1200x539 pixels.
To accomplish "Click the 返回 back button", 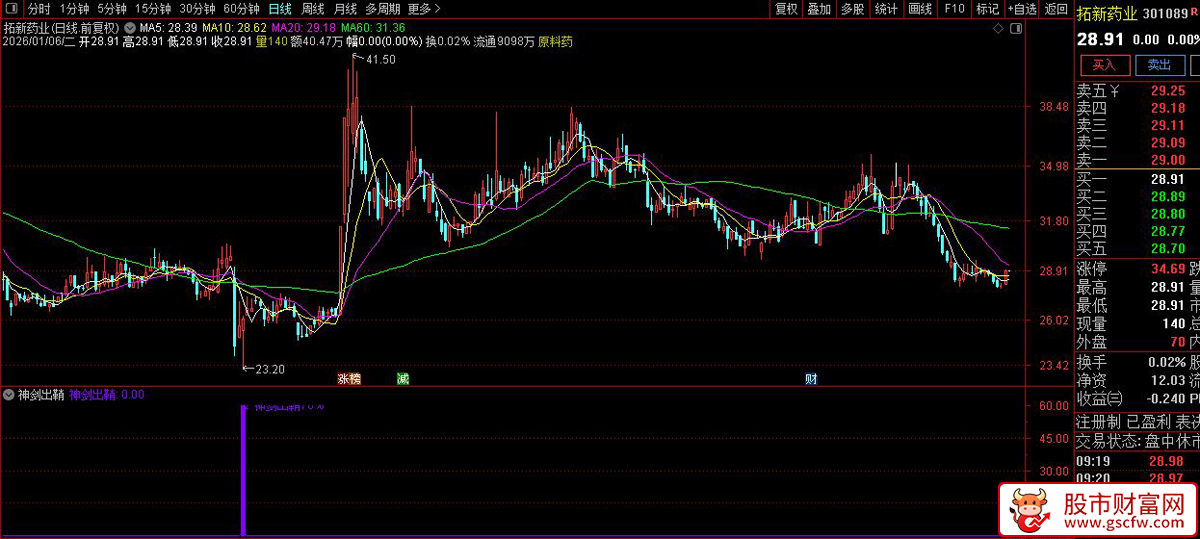I will [x=1056, y=9].
